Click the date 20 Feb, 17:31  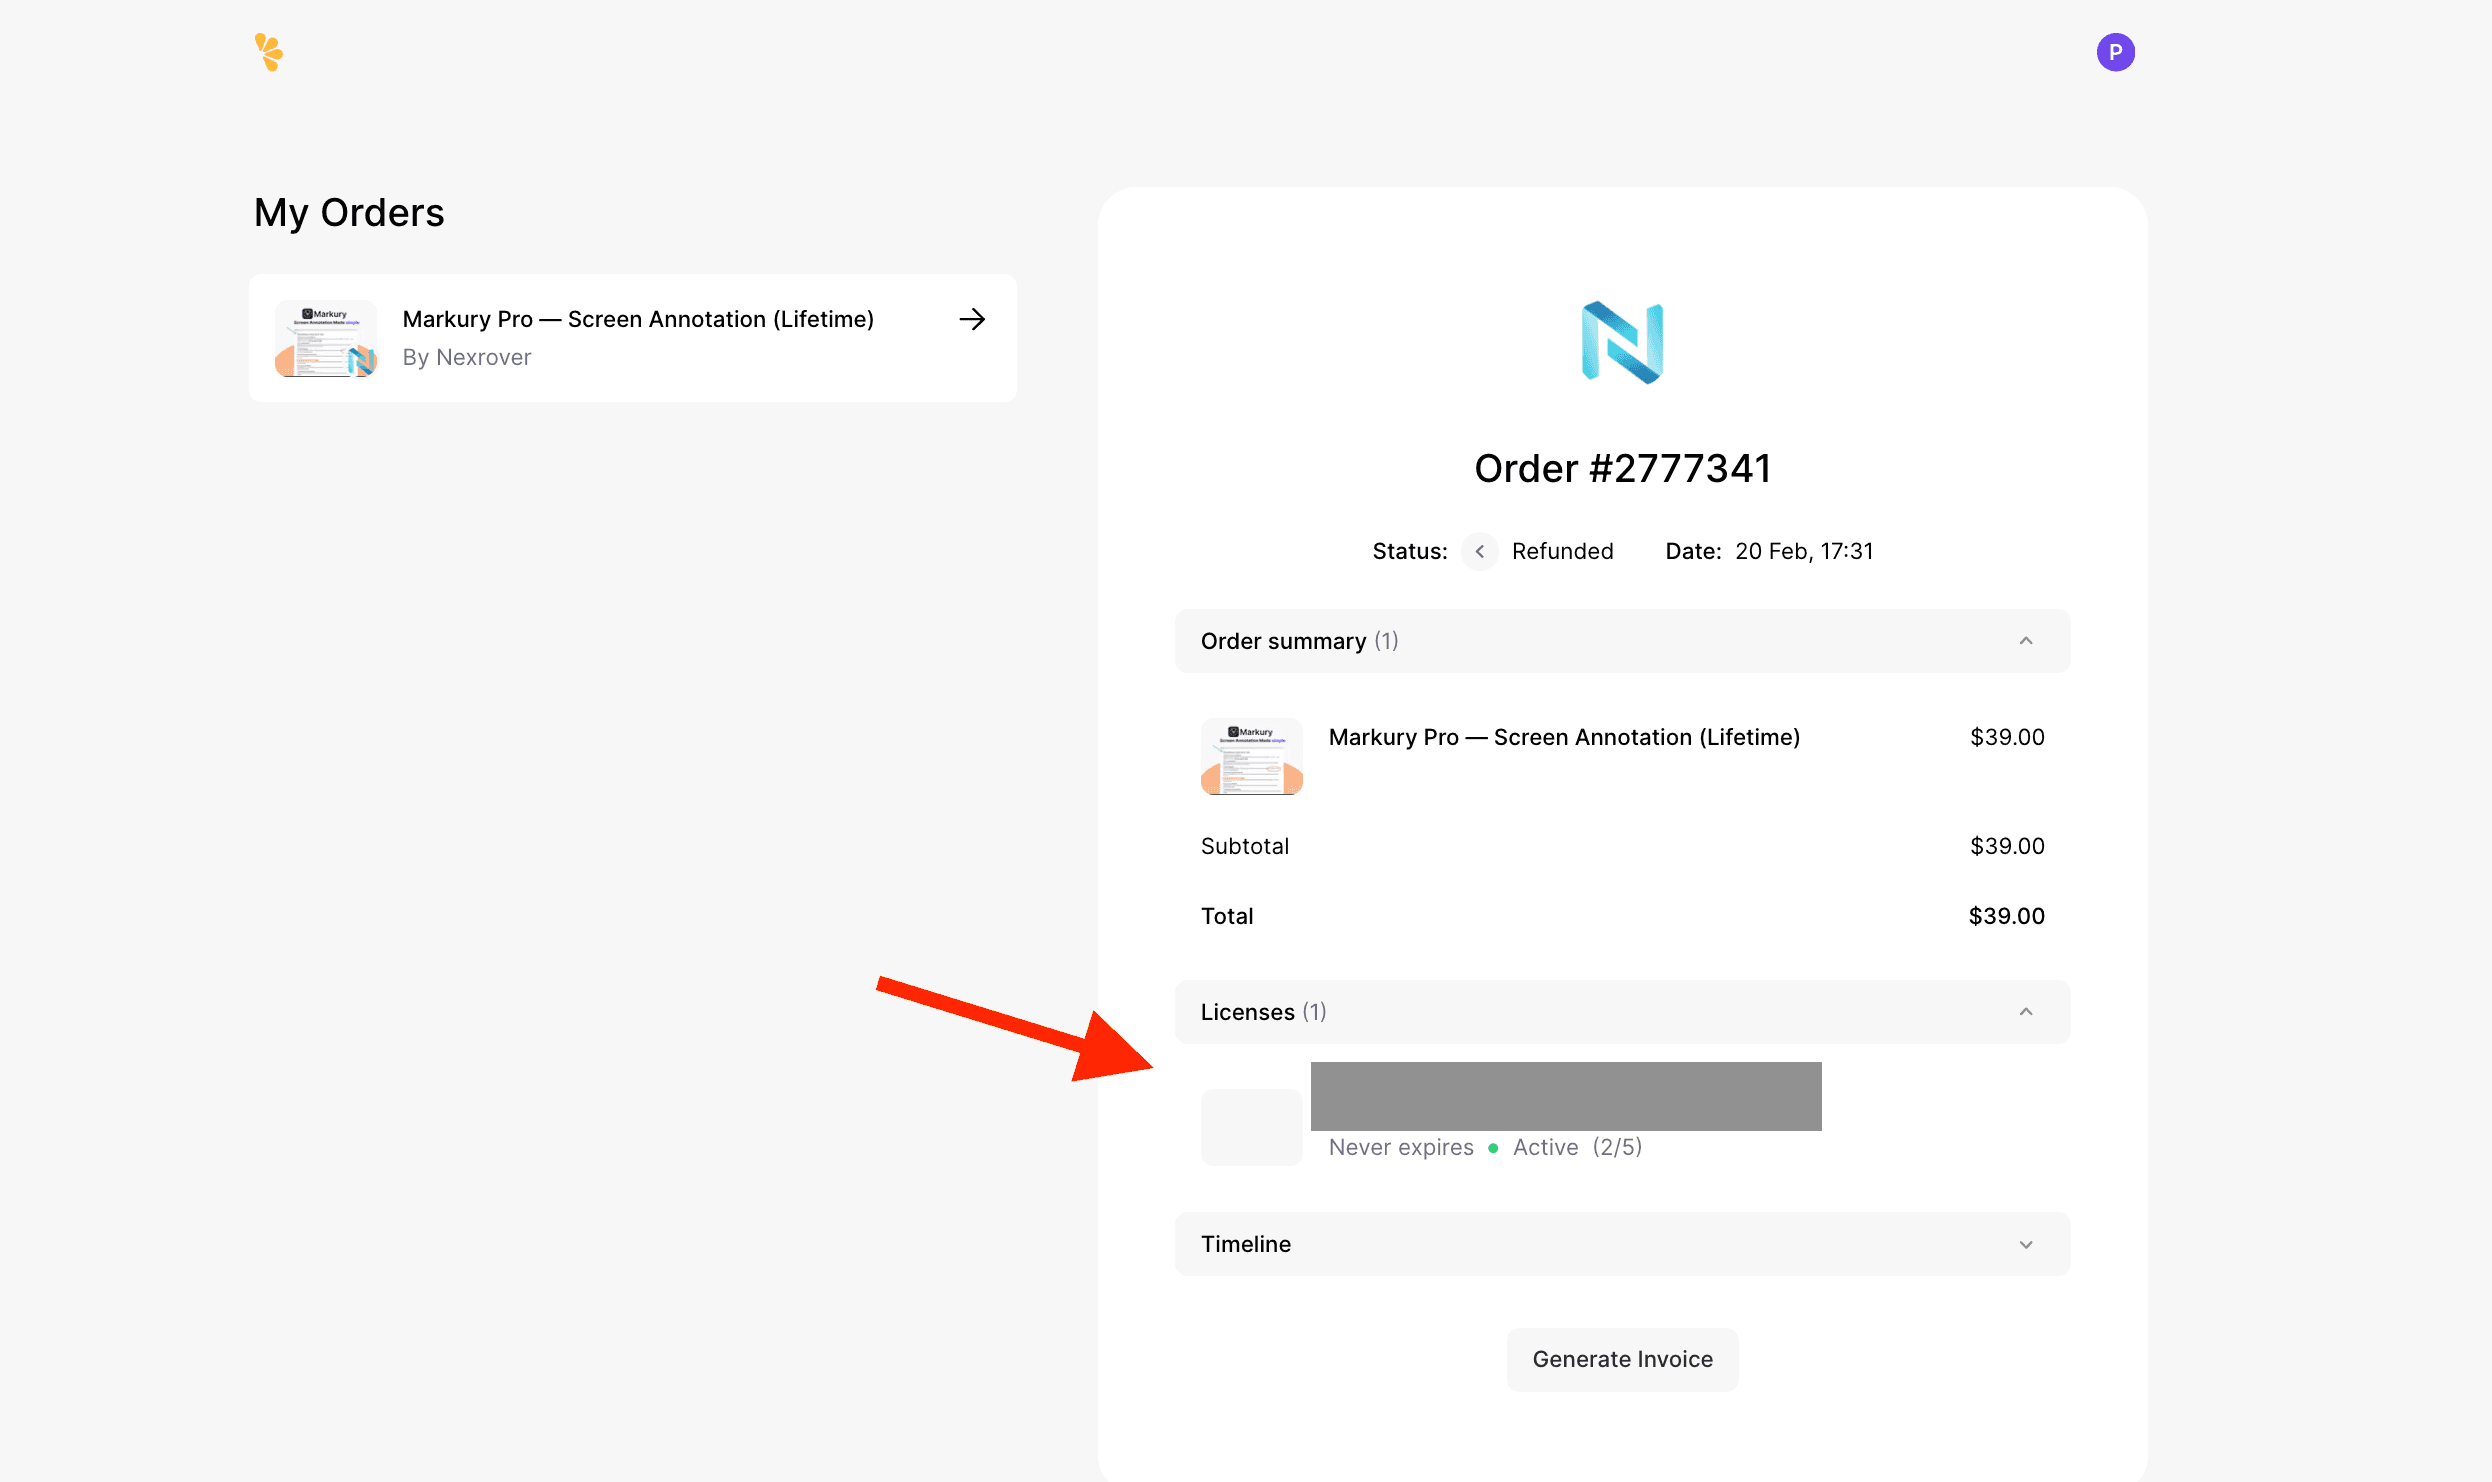[1804, 551]
